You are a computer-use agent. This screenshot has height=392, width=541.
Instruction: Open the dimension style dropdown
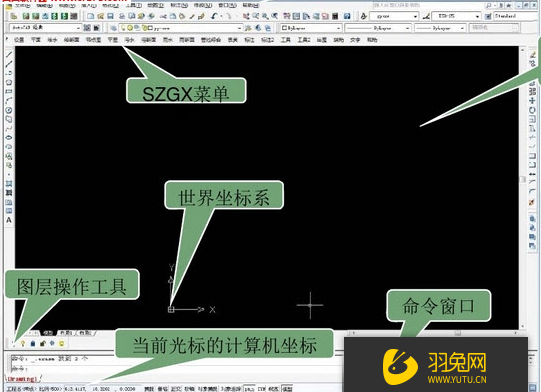tap(456, 16)
